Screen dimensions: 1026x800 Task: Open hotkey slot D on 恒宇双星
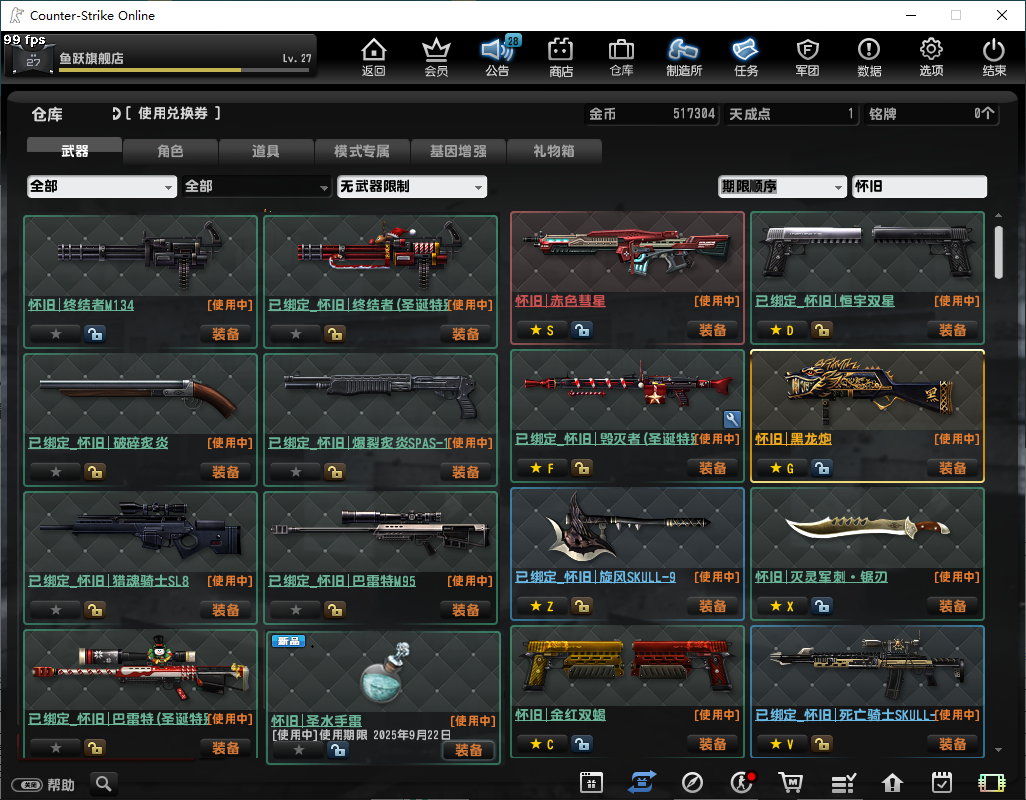782,330
